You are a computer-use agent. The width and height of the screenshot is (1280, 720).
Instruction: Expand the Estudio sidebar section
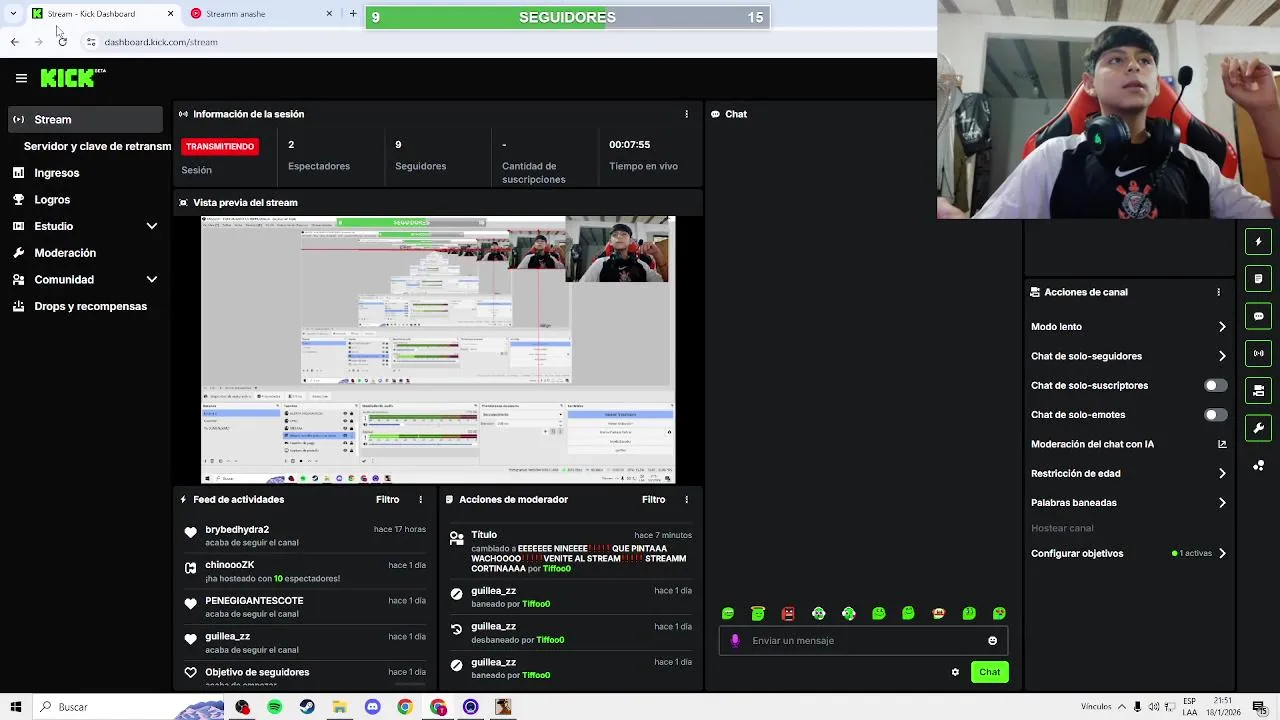[152, 226]
